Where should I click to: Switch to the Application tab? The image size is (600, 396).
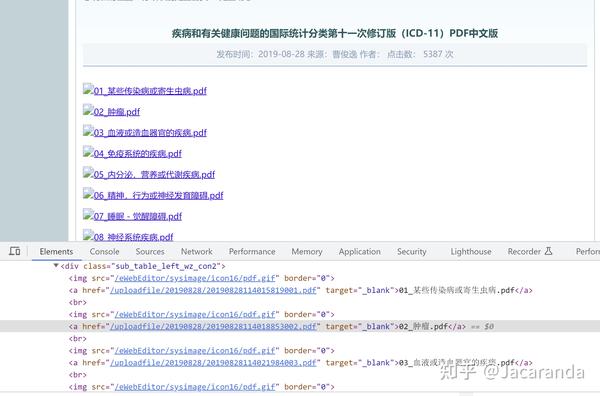coord(360,251)
